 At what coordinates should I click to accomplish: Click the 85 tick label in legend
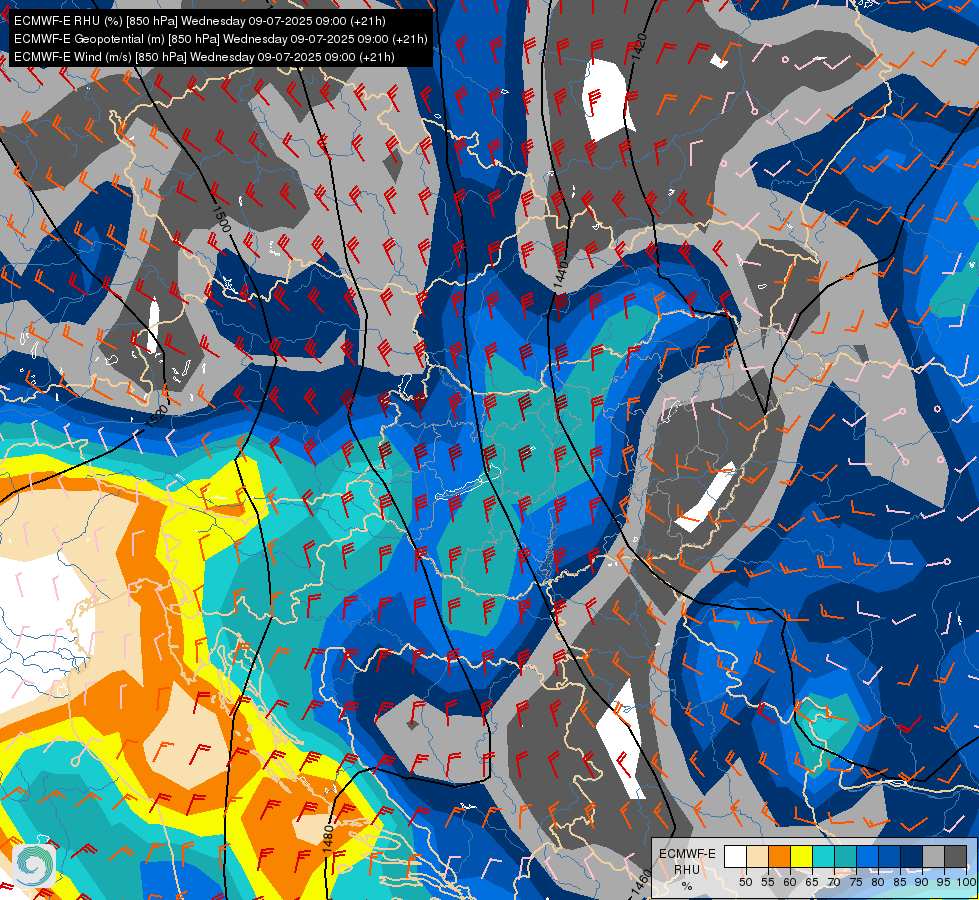click(x=900, y=882)
